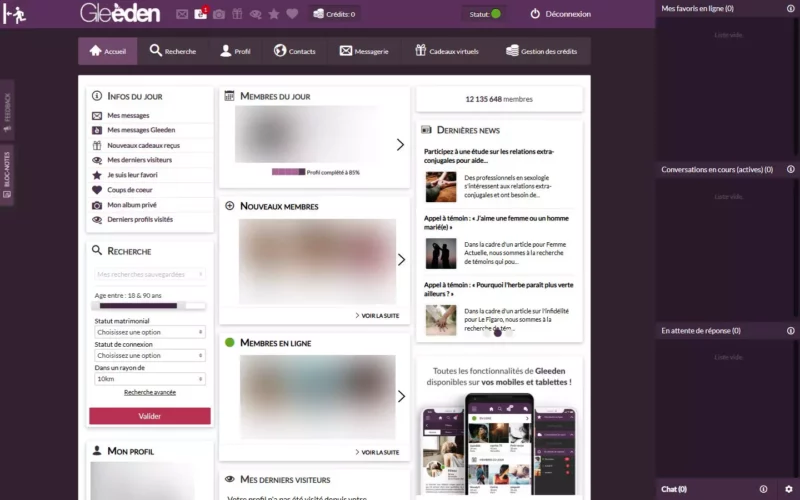Select the active news carousel dot

[497, 333]
